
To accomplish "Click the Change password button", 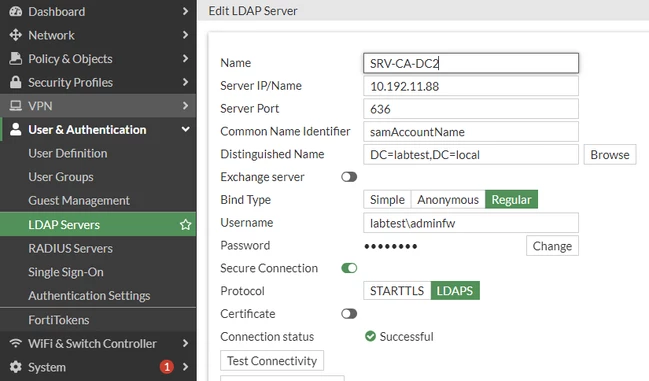I will click(552, 246).
